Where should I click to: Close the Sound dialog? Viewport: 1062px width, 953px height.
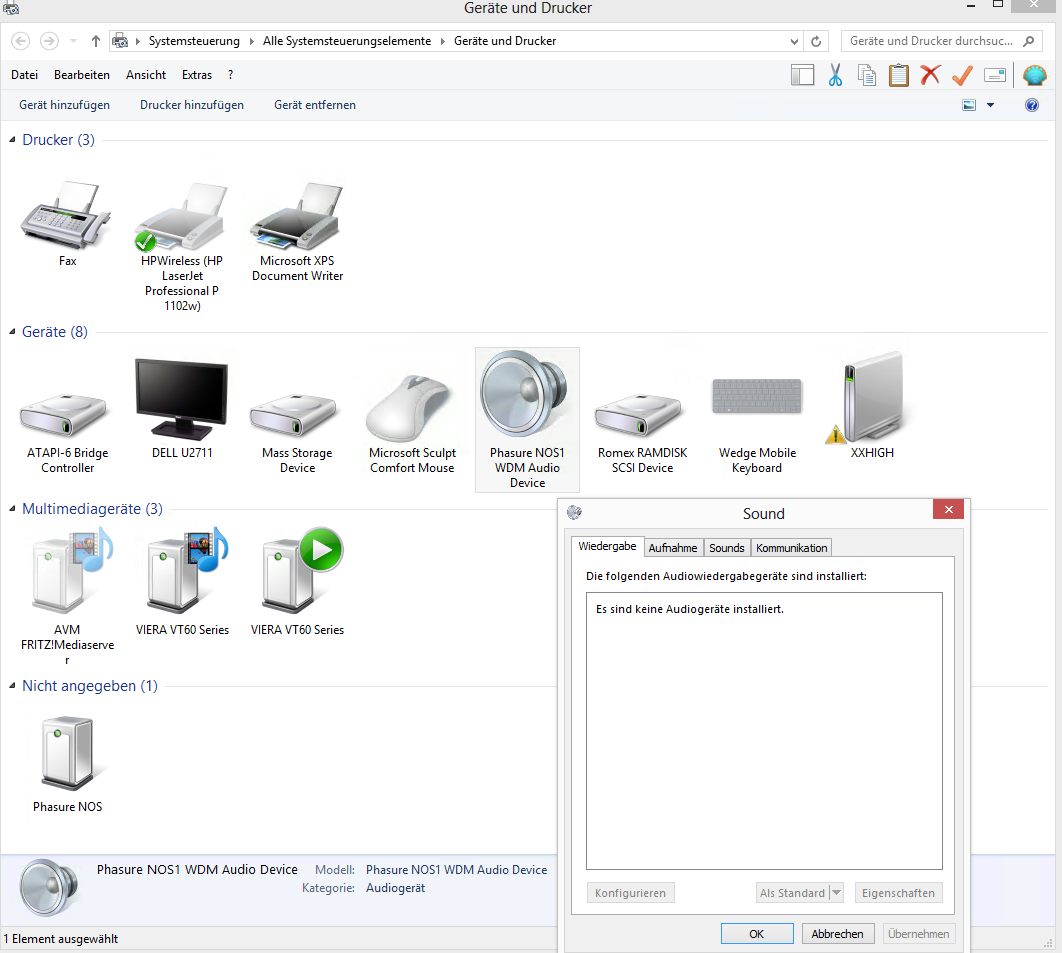[948, 509]
